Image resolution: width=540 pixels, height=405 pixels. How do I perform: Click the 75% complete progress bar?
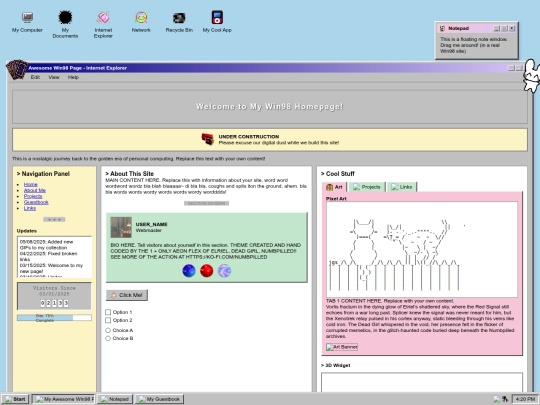tap(54, 318)
